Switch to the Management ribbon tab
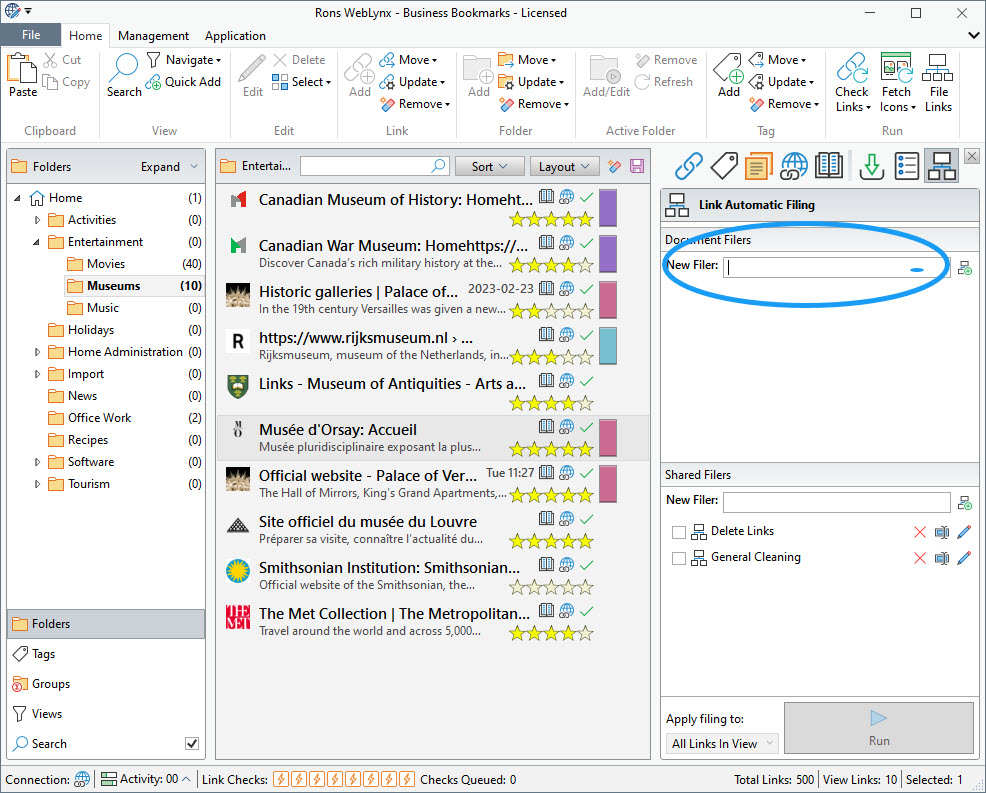 pos(153,35)
